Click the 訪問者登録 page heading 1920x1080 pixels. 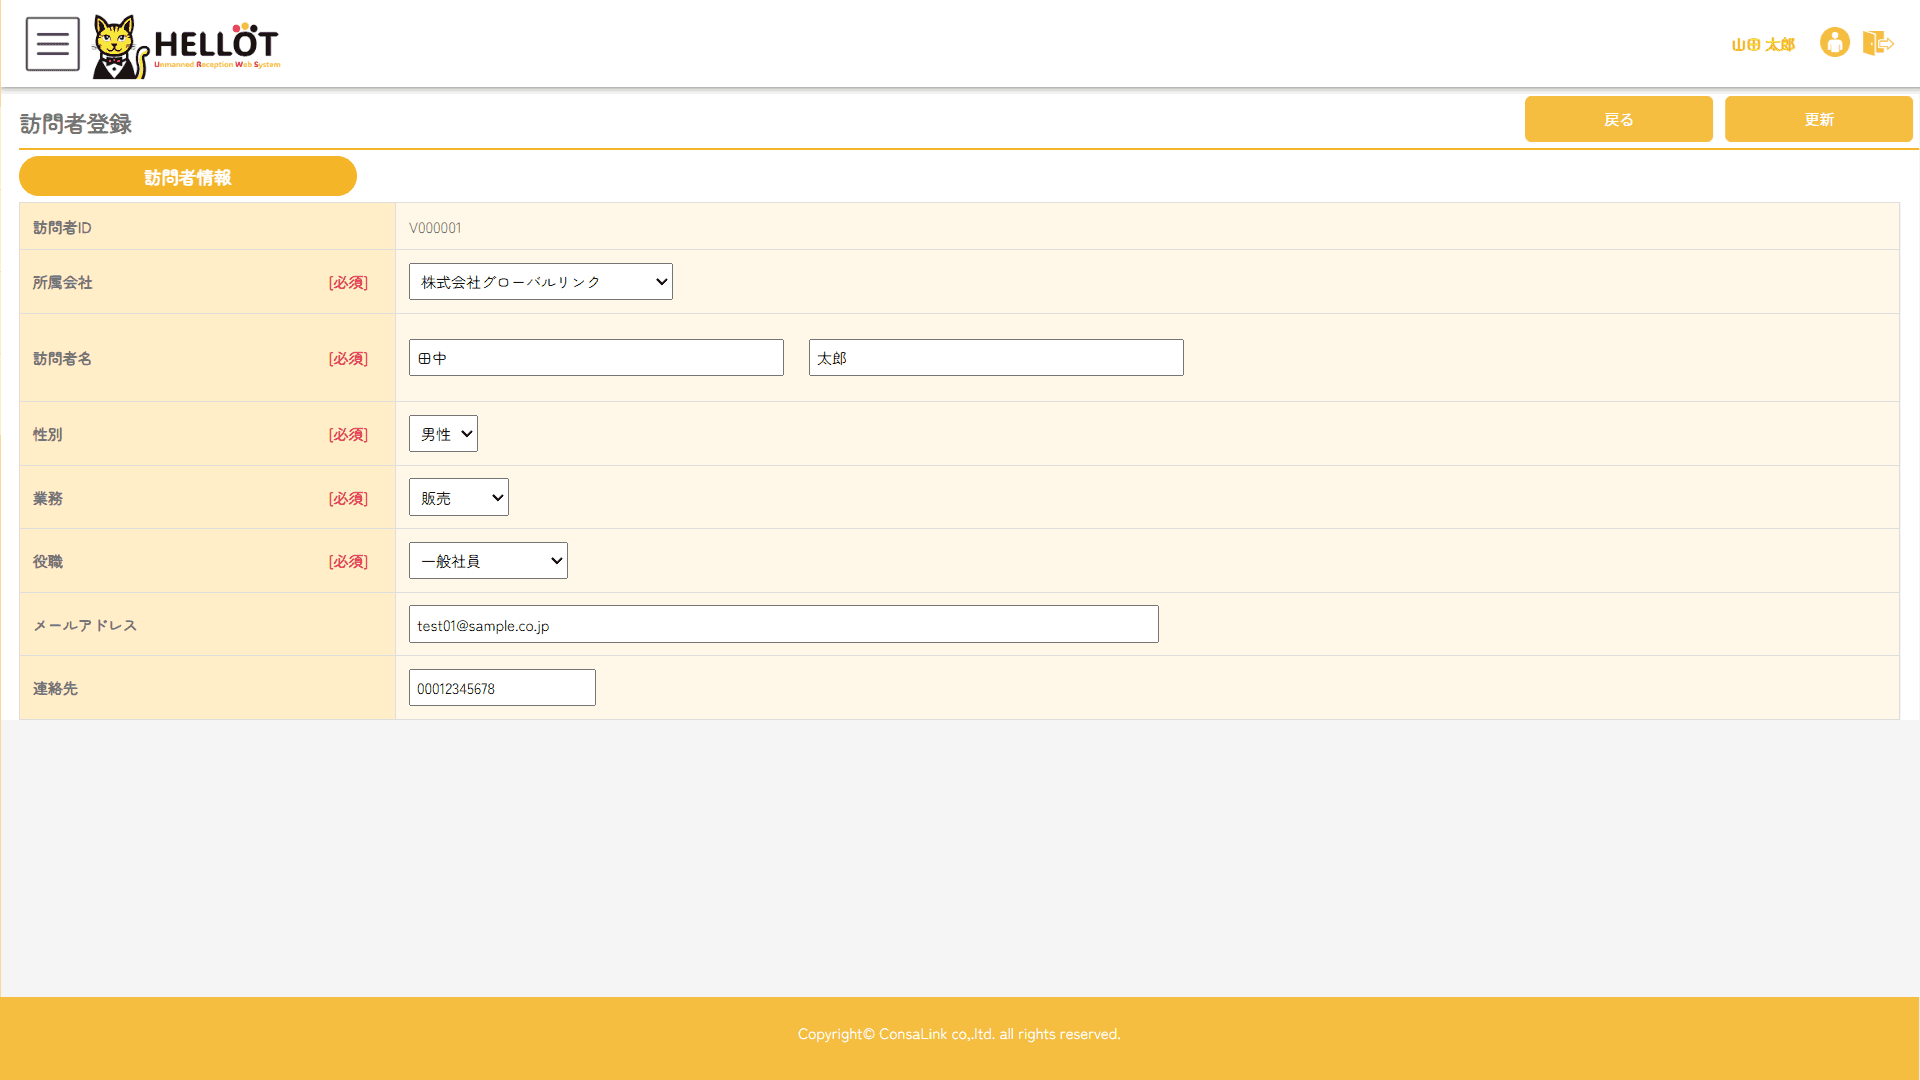(x=76, y=124)
